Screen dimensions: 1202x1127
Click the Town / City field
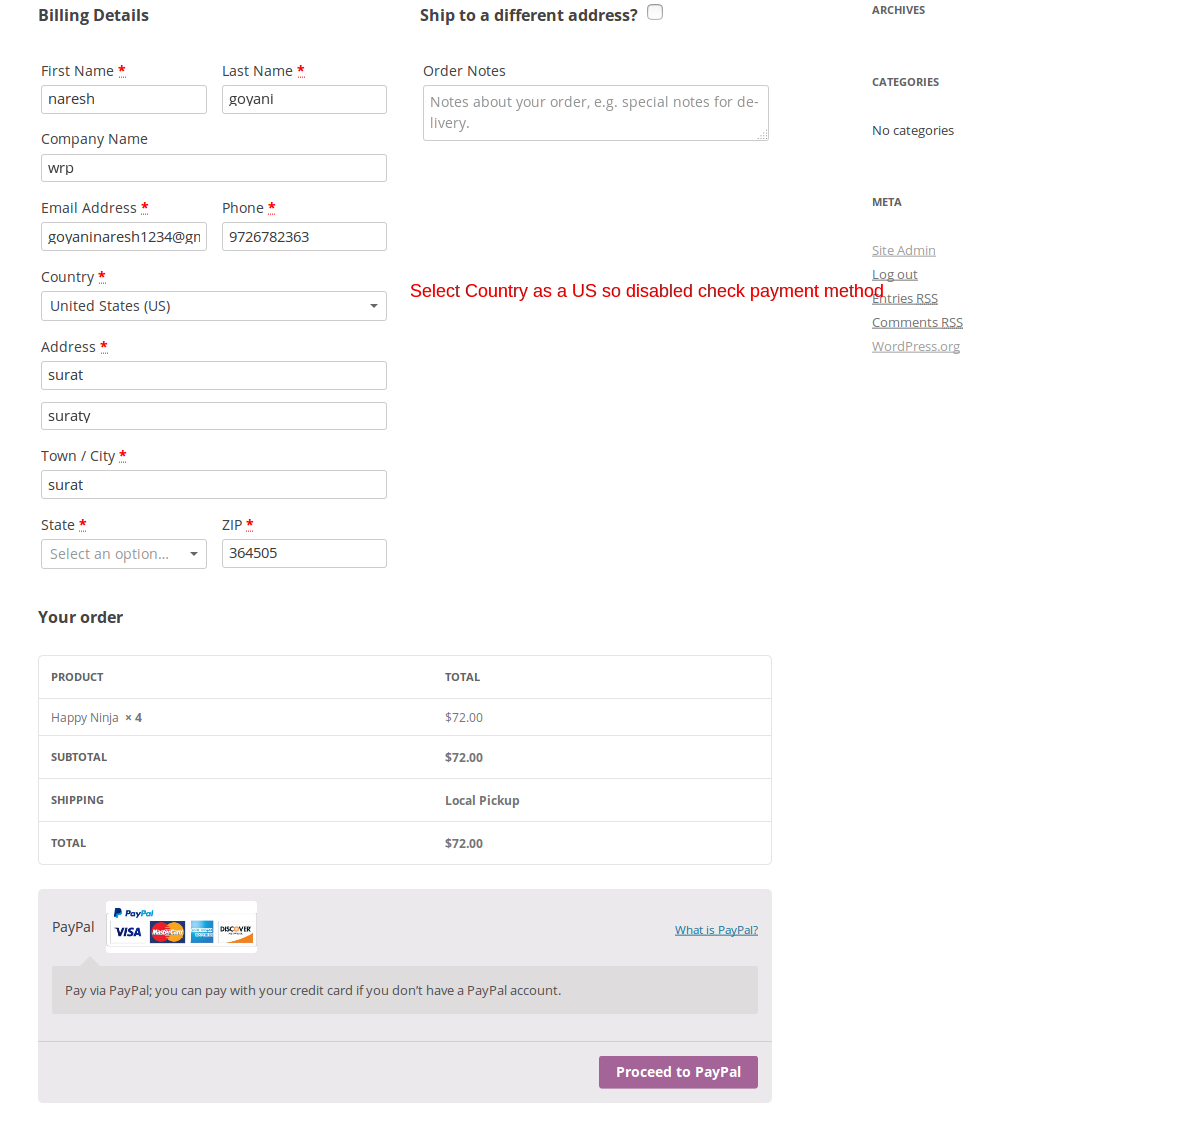point(214,485)
